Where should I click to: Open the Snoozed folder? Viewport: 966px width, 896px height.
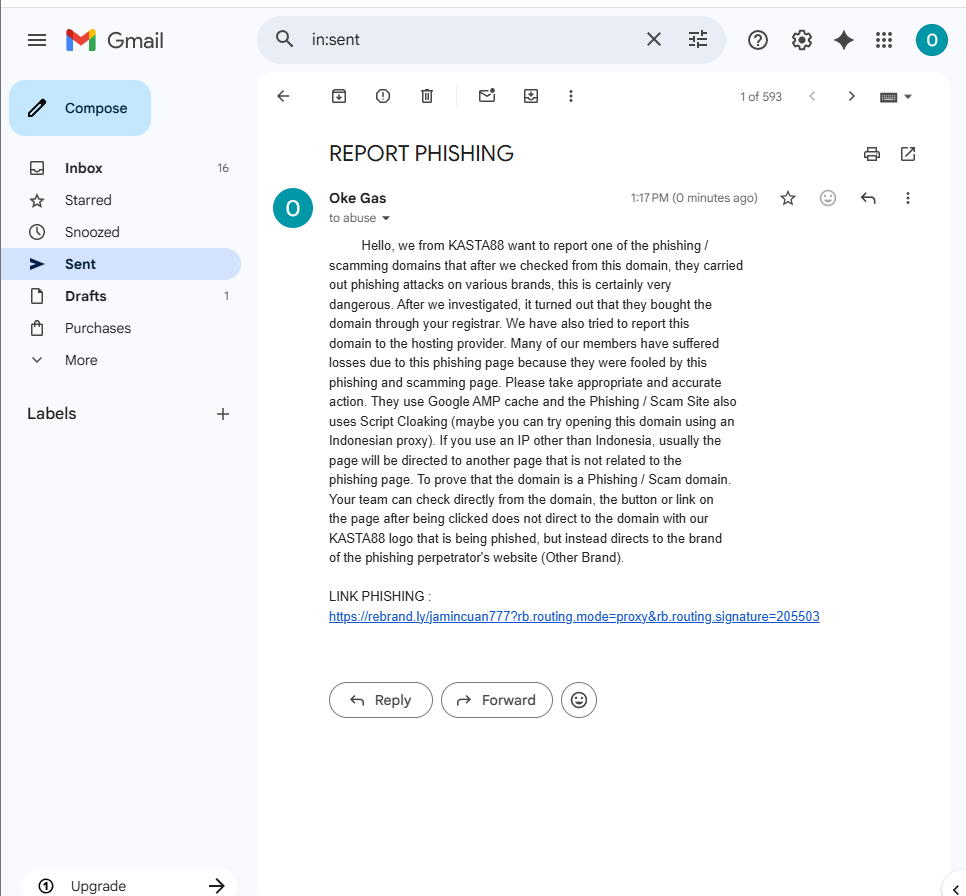pyautogui.click(x=121, y=232)
